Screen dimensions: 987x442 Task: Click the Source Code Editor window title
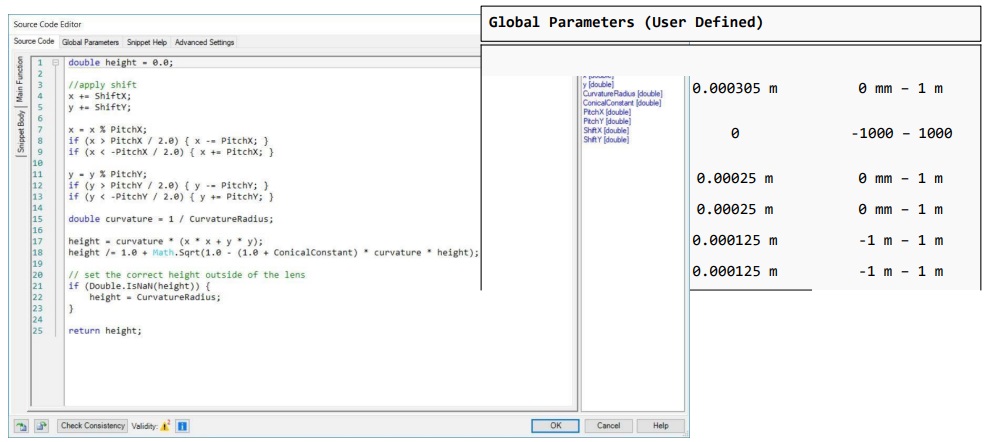47,24
